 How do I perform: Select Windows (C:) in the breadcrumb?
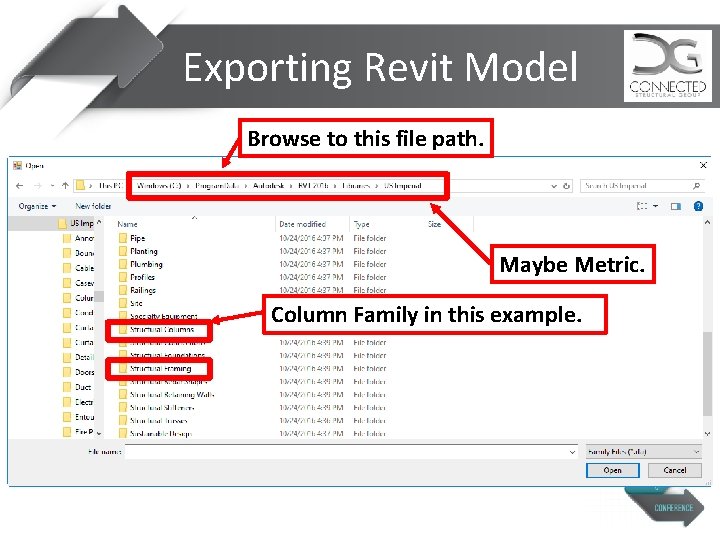pyautogui.click(x=159, y=186)
